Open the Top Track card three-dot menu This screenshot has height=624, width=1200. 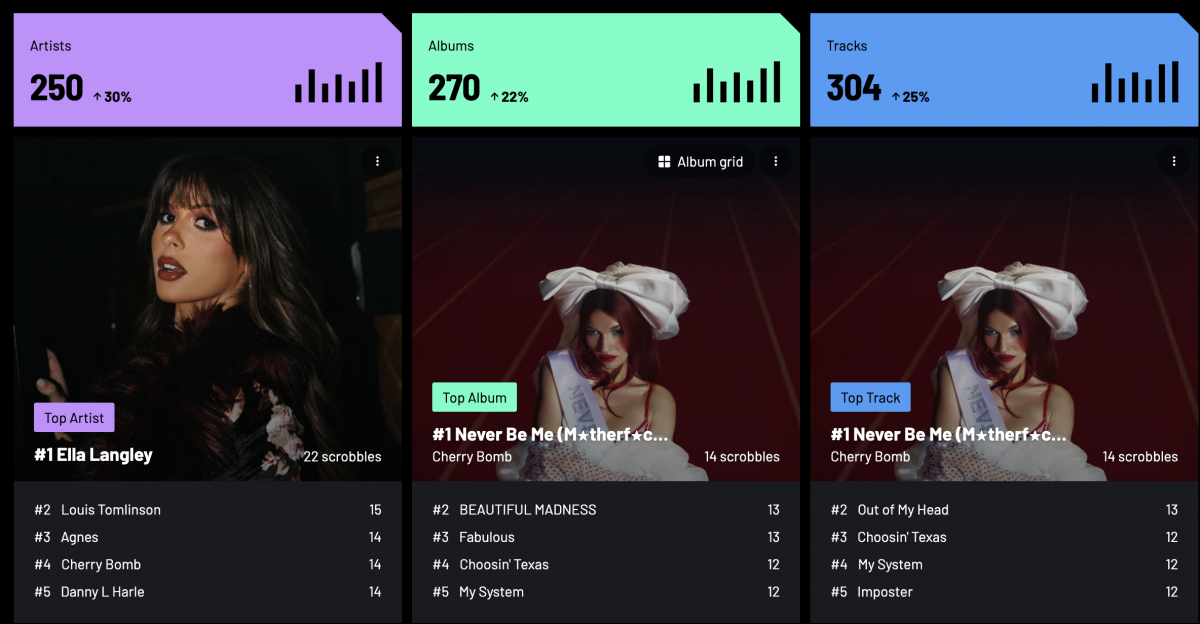[x=1173, y=161]
